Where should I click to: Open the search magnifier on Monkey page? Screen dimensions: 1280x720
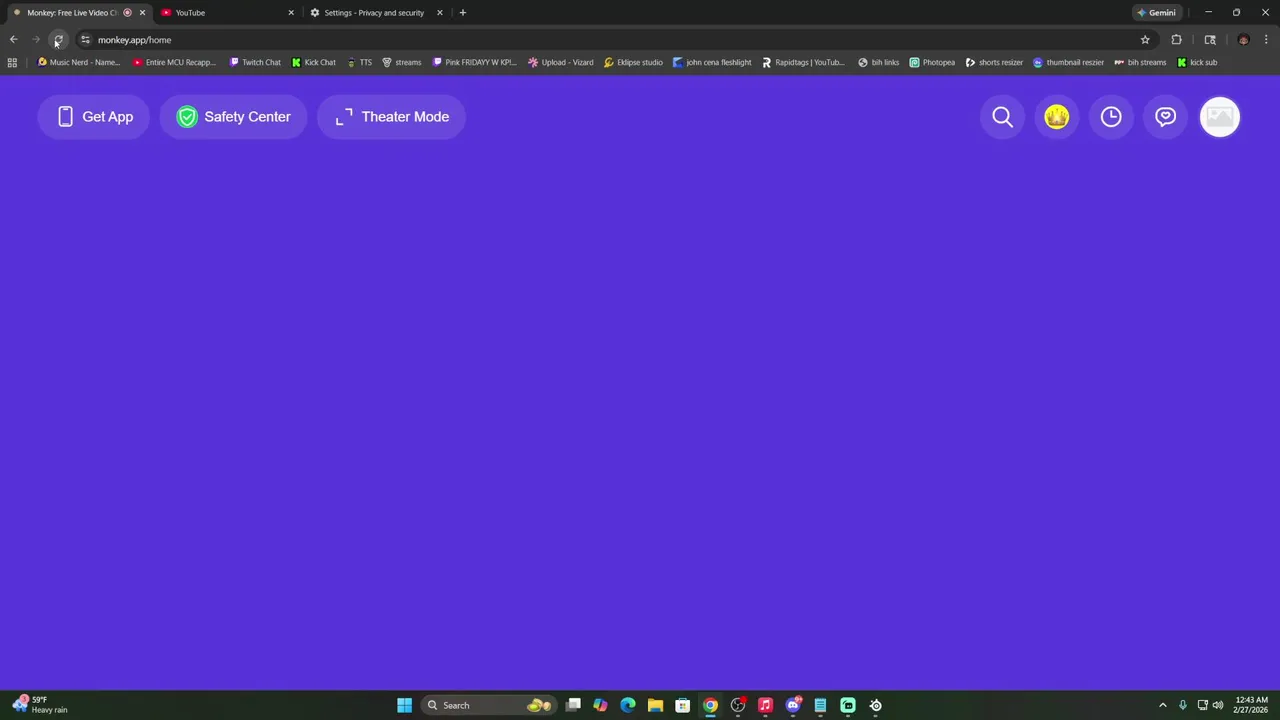(1002, 117)
